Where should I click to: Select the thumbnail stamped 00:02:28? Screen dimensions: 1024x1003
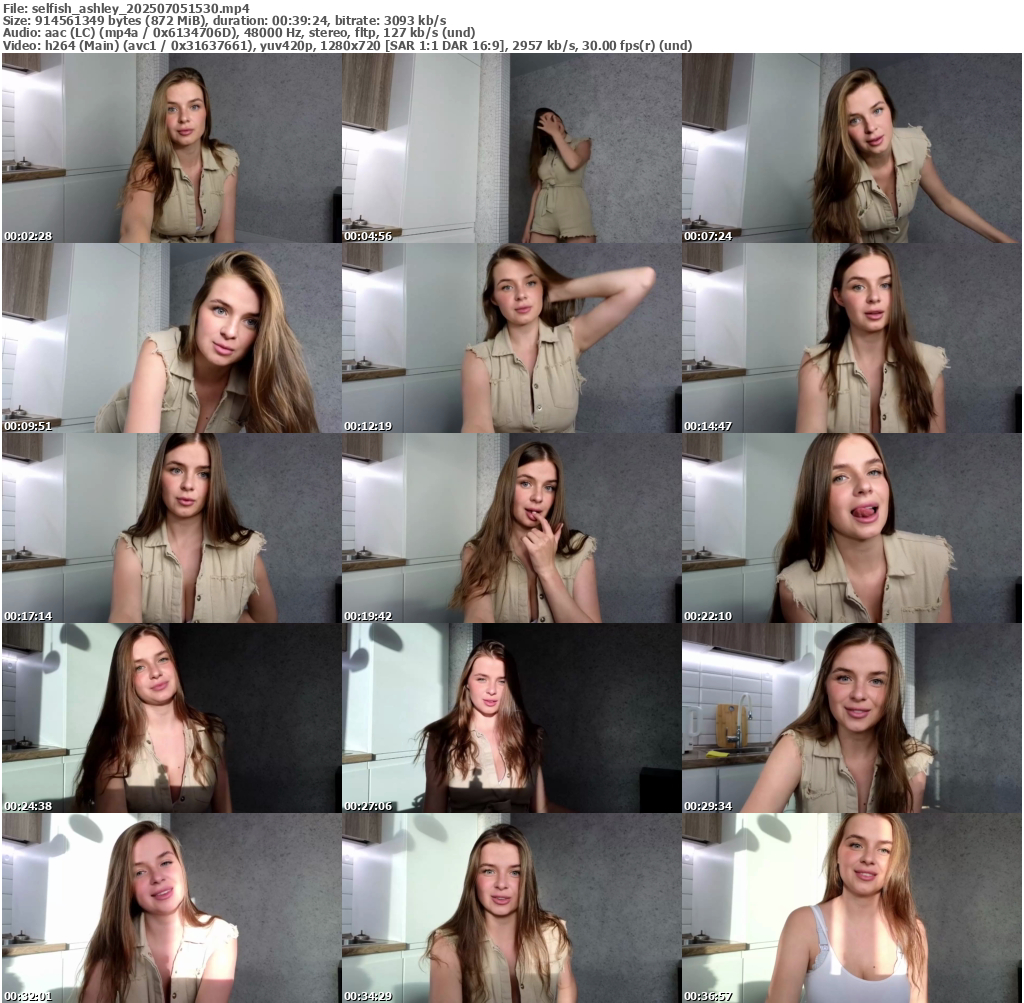[x=171, y=148]
